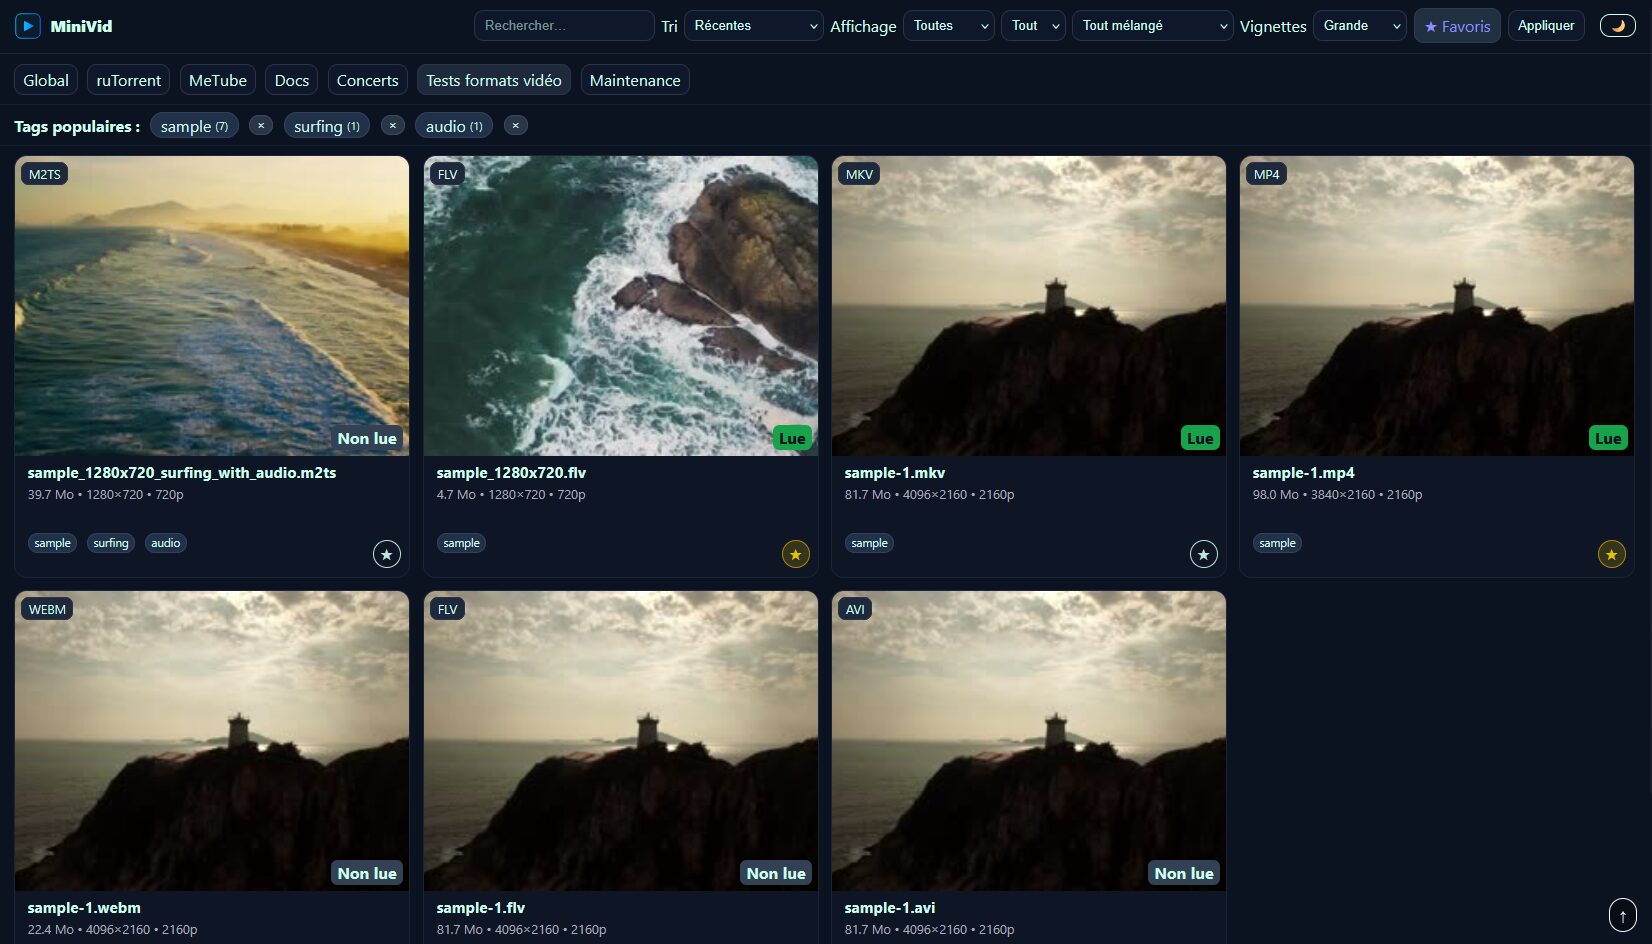The image size is (1652, 944).
Task: Filter by the popular tag sample (7)
Action: (194, 126)
